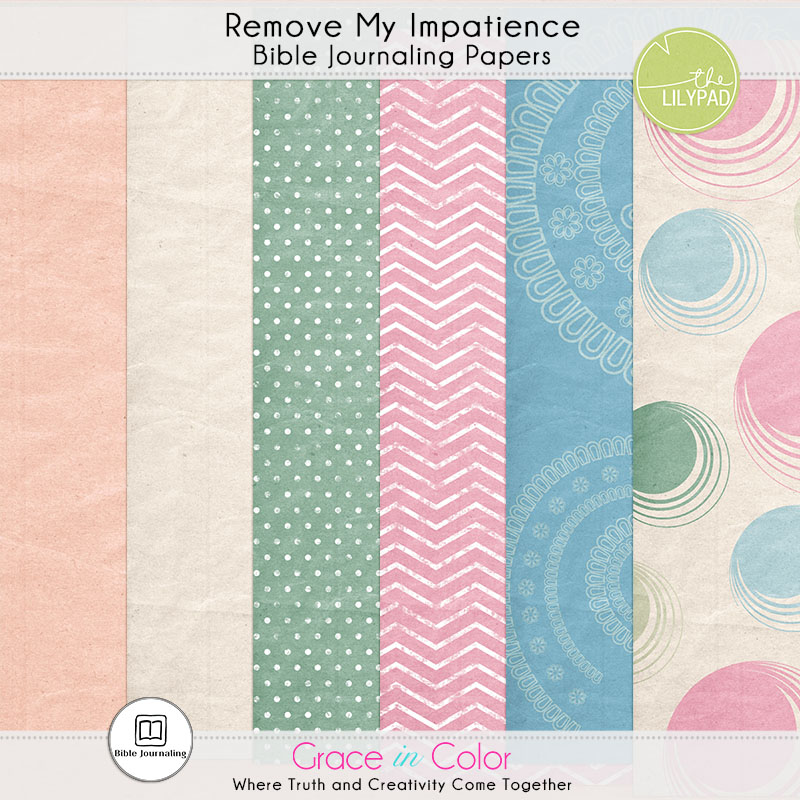800x800 pixels.
Task: Click the green Lilypad logo badge
Action: click(x=686, y=81)
